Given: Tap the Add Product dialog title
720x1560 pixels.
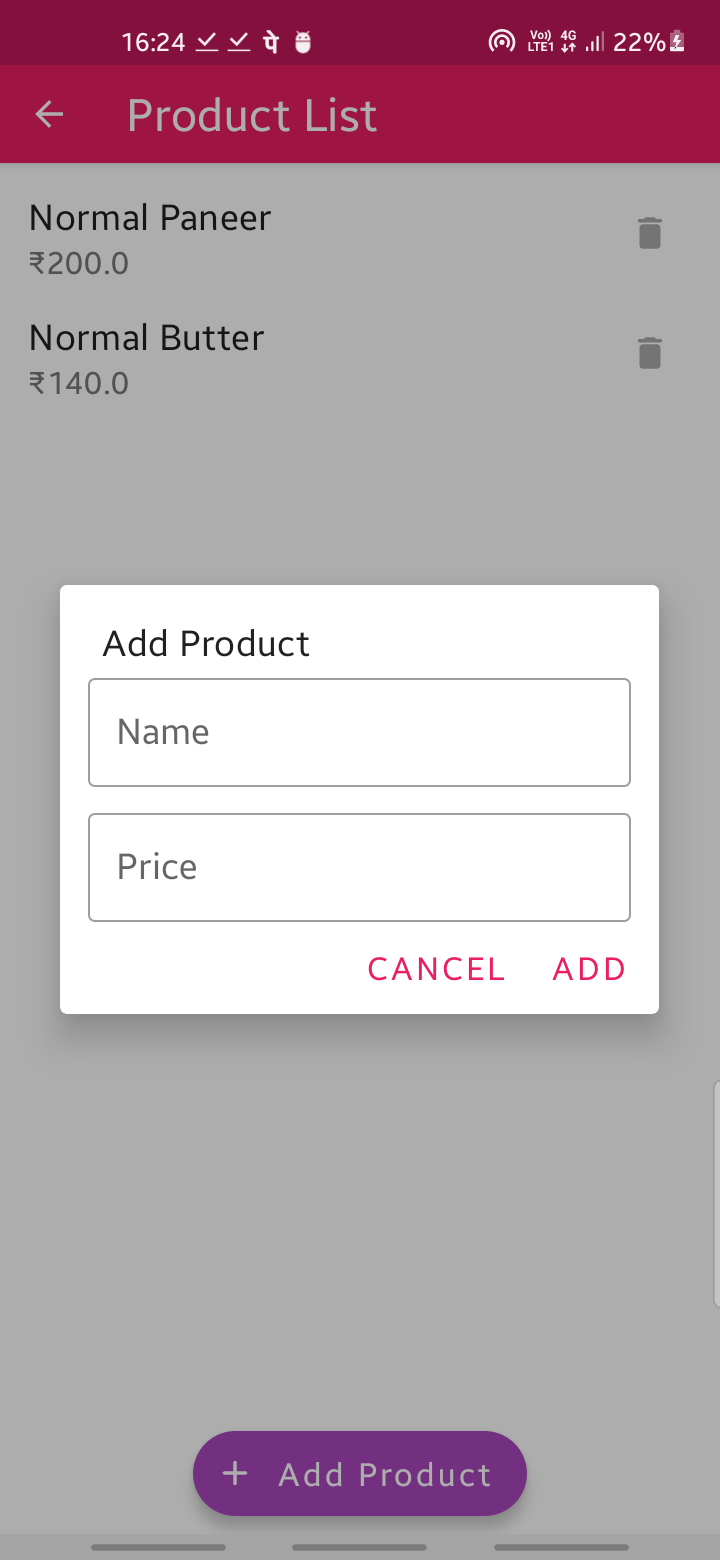Looking at the screenshot, I should [x=206, y=643].
